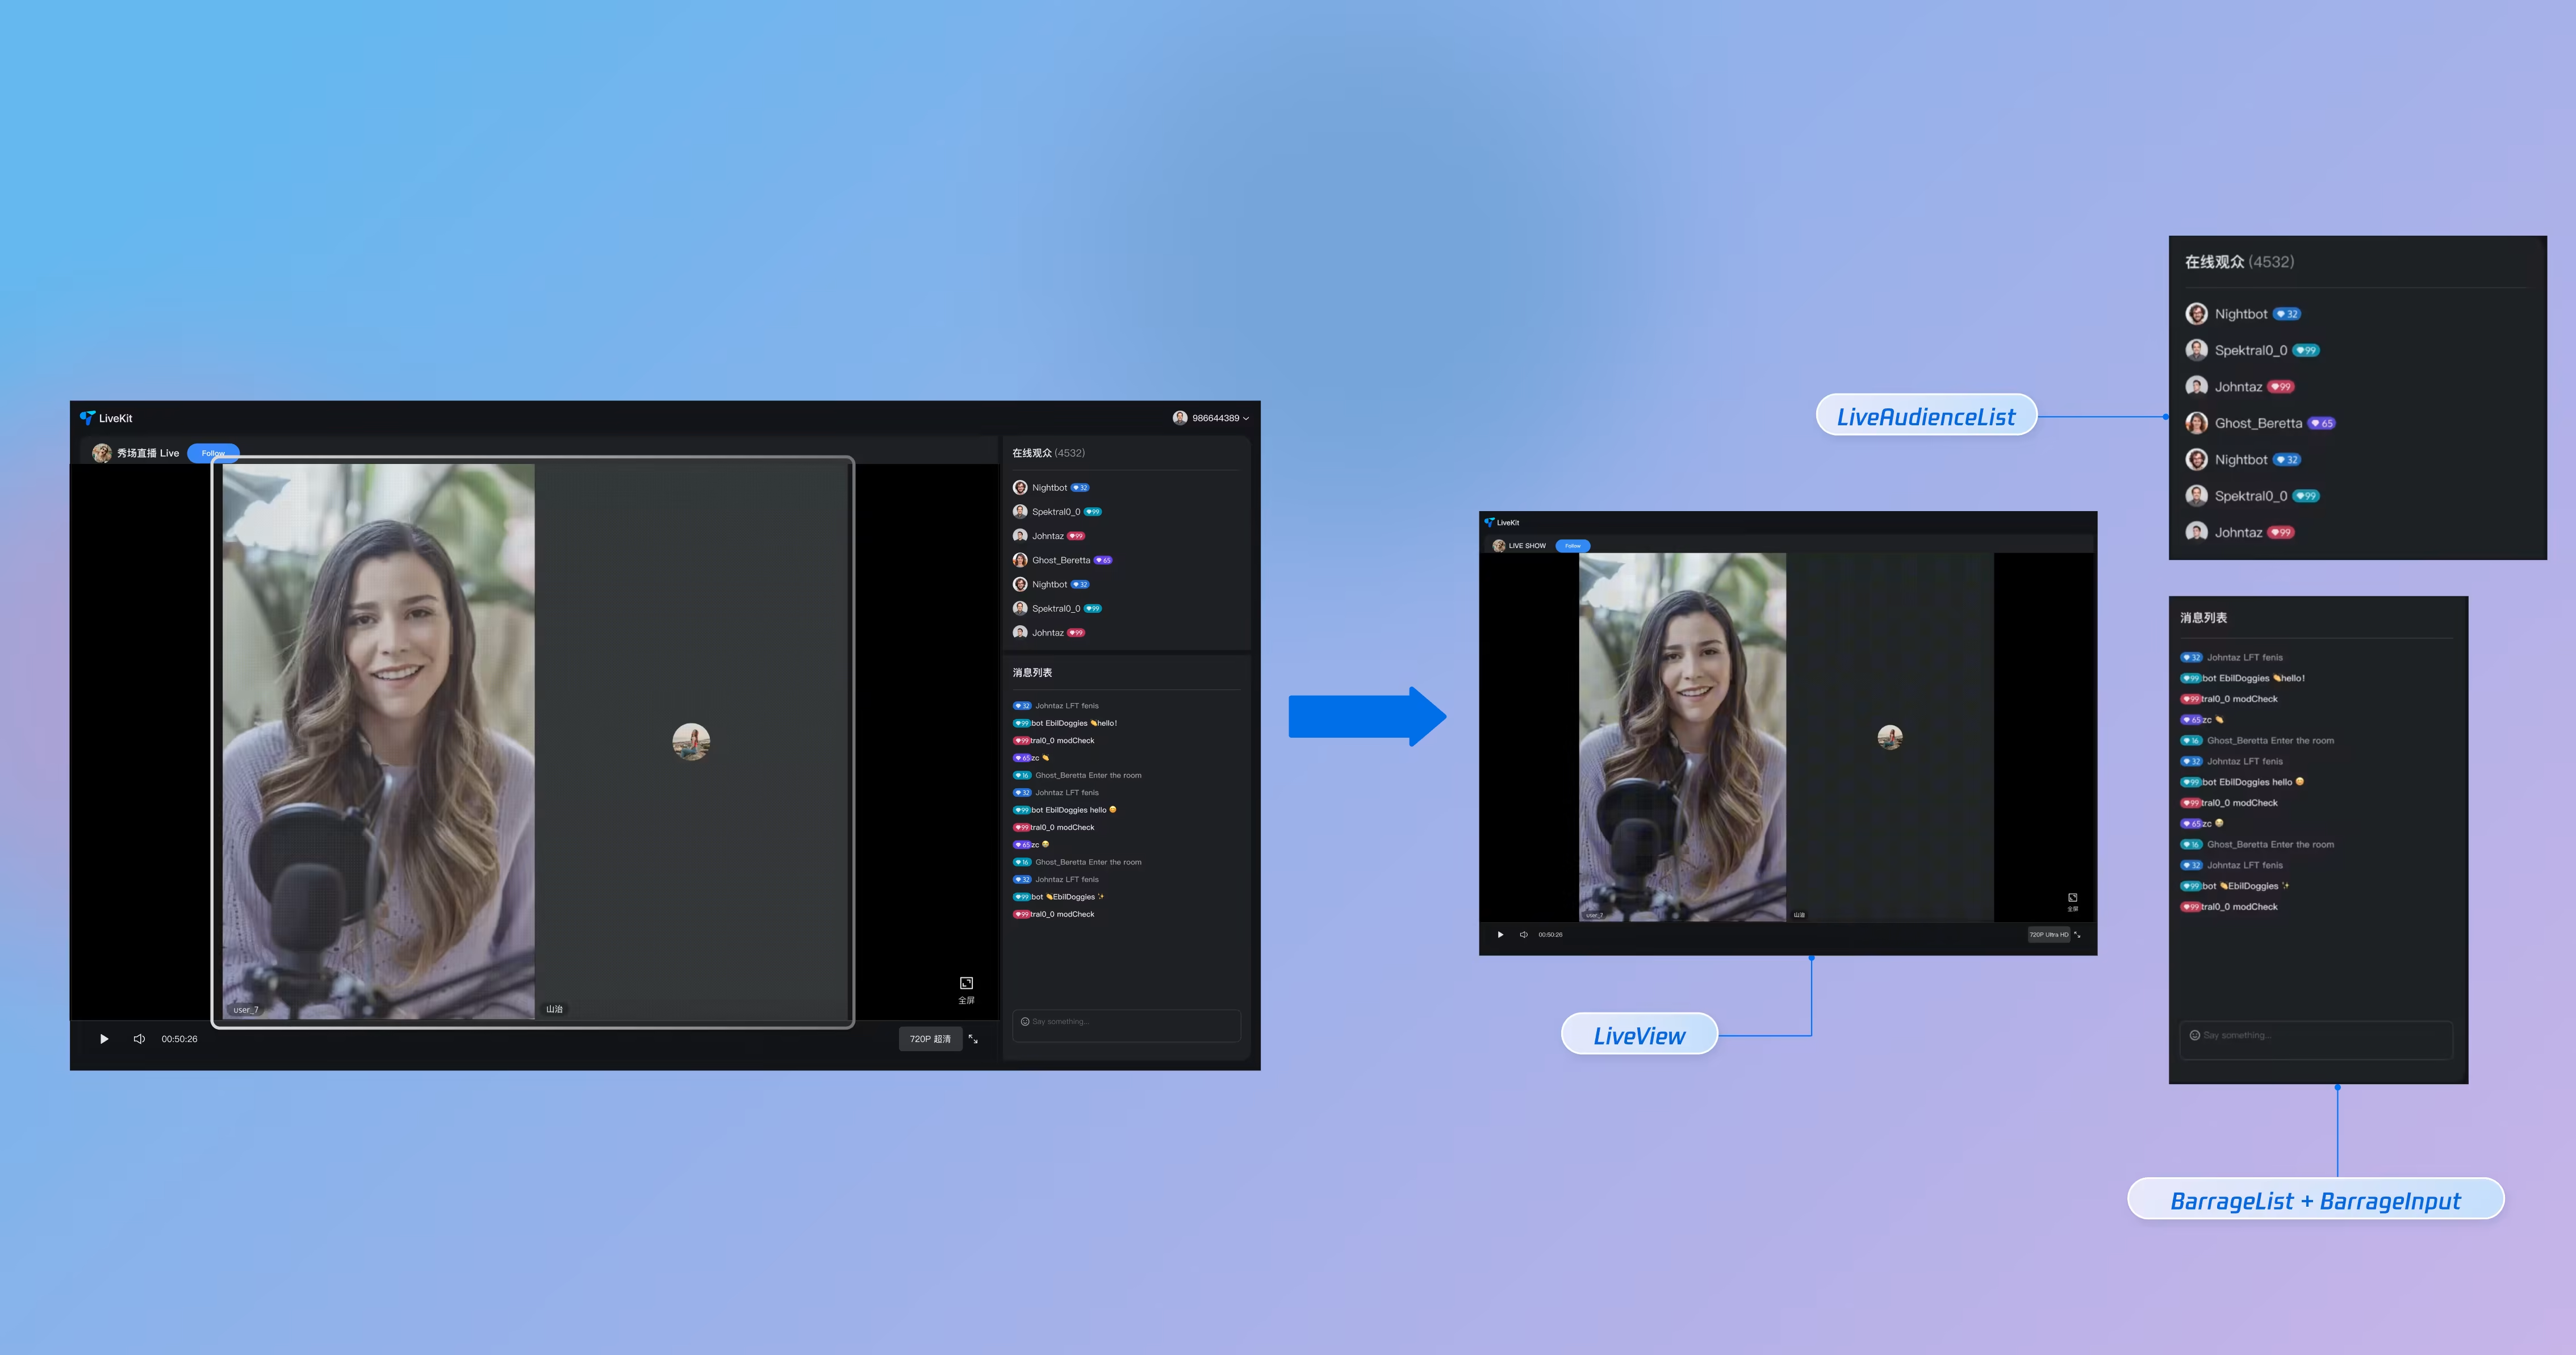This screenshot has width=2576, height=1355.
Task: Click expand arrows icon beside 720P 超清
Action: click(973, 1039)
